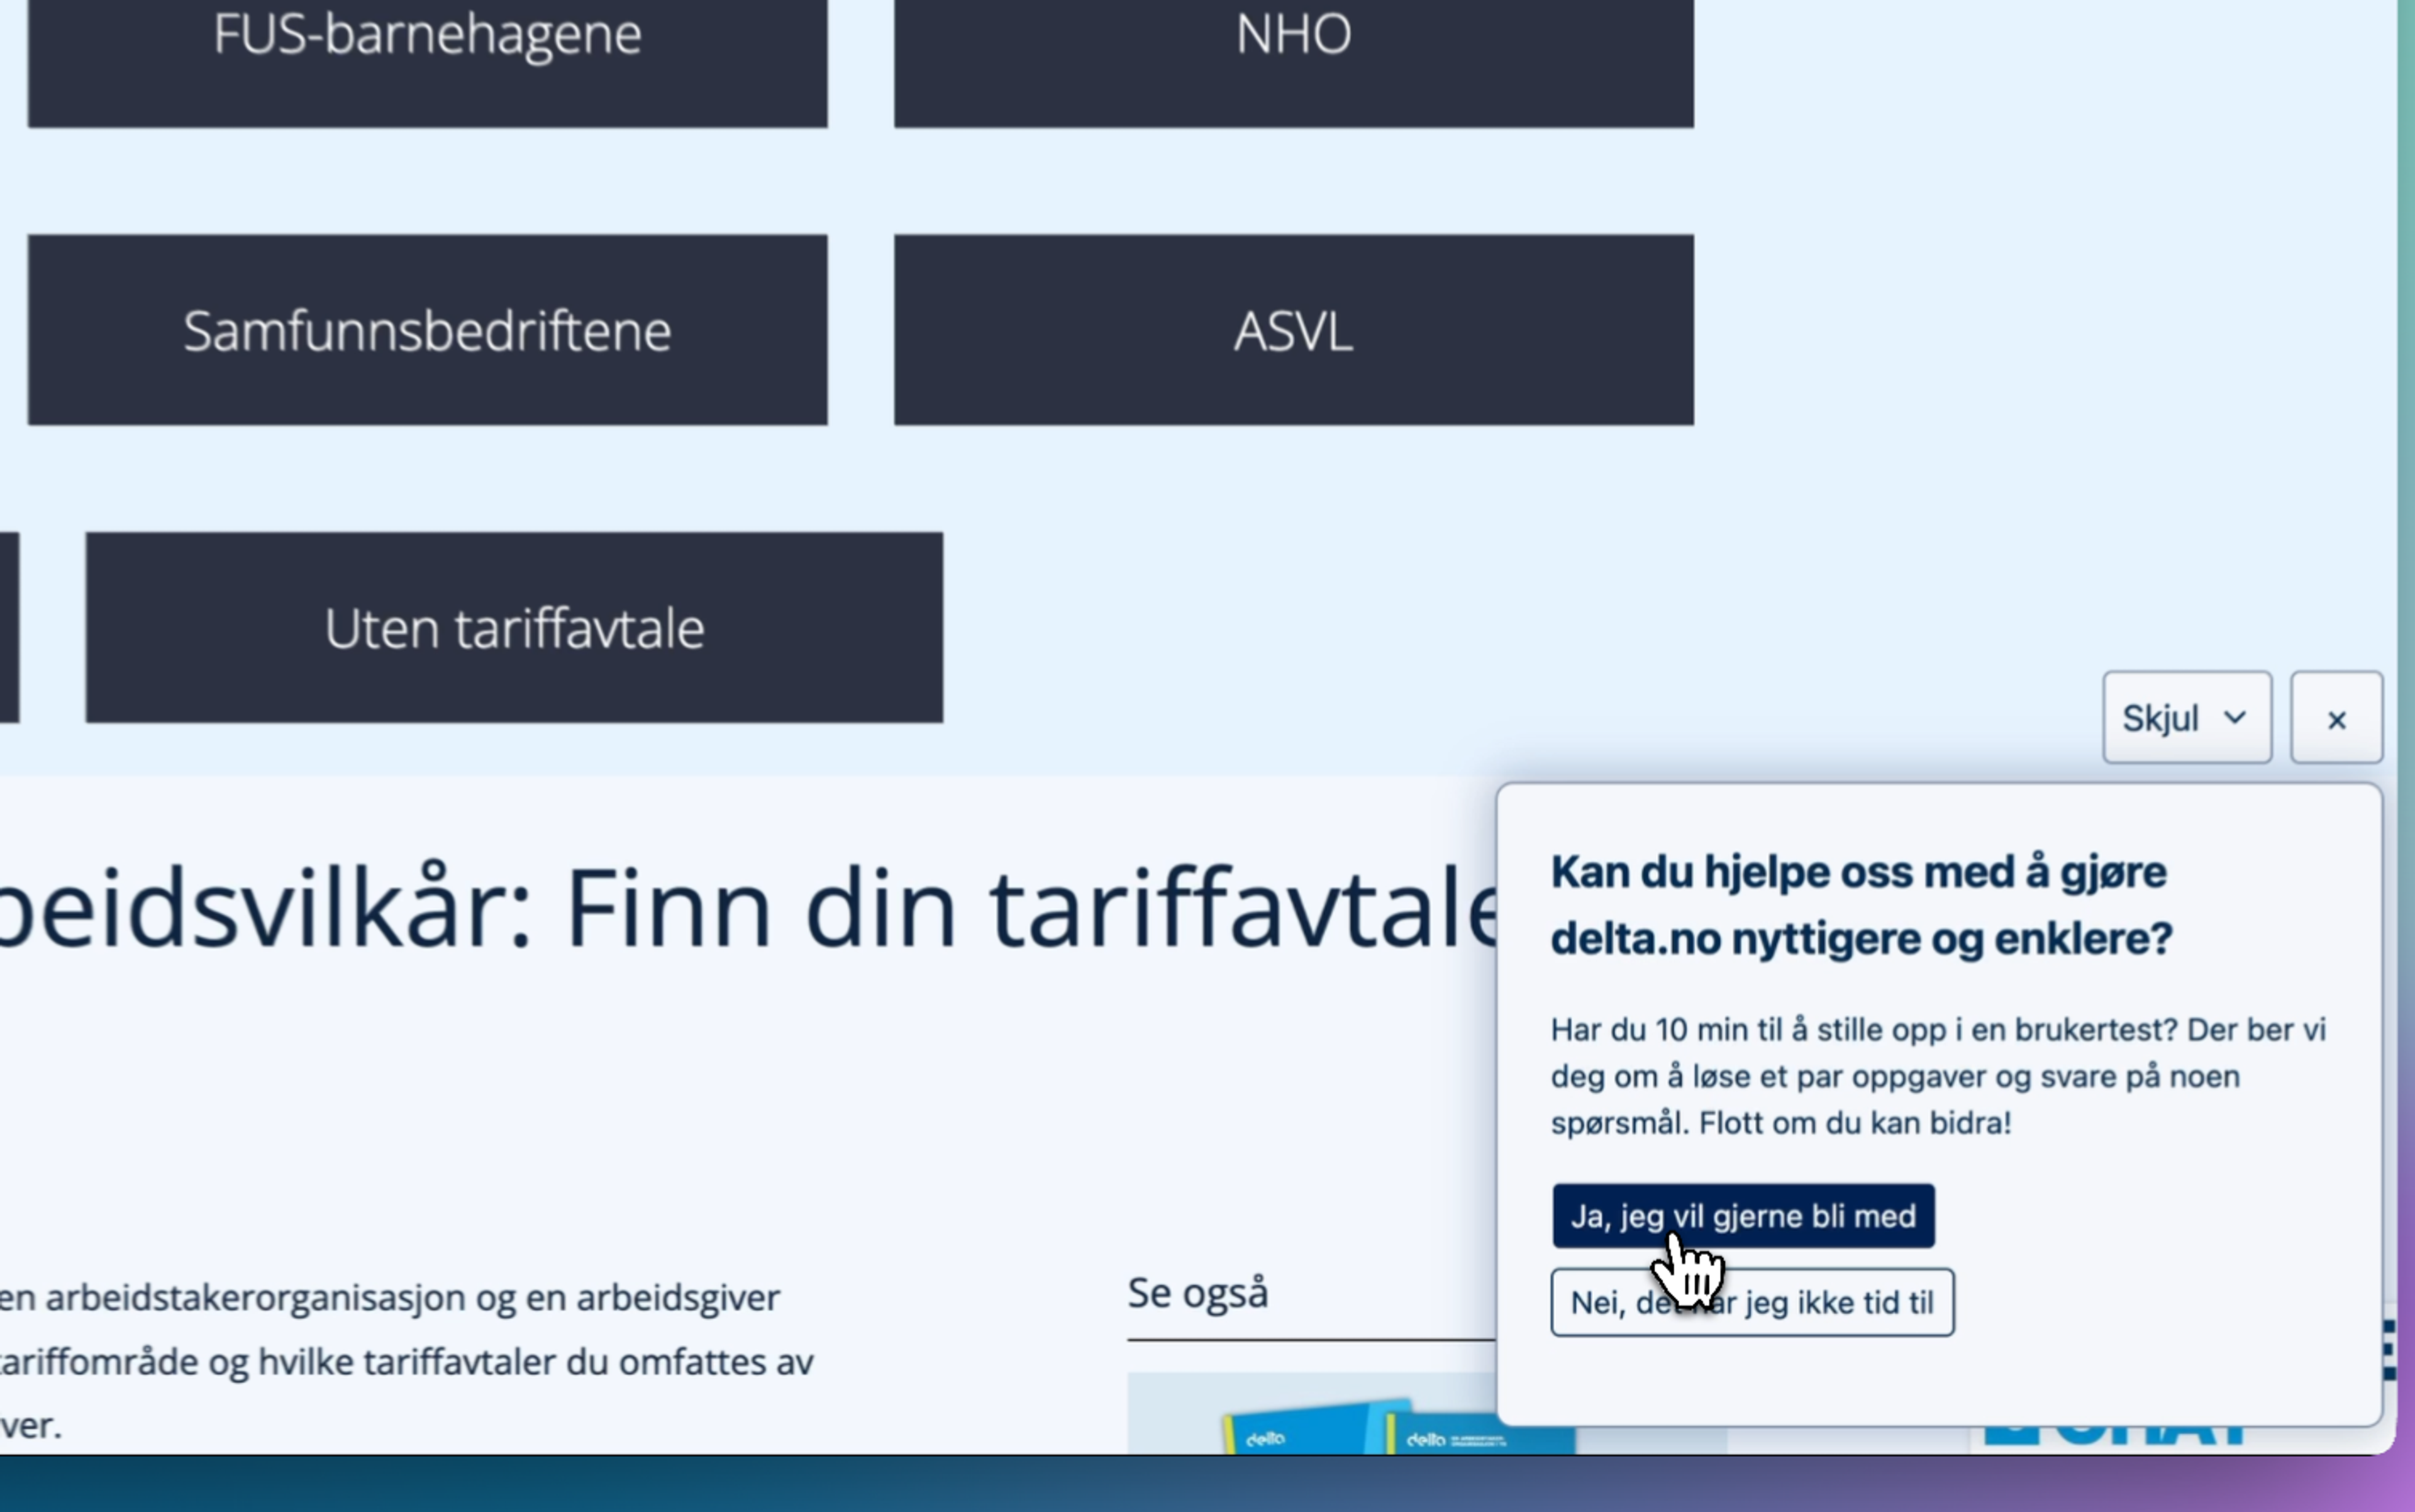The height and width of the screenshot is (1512, 2415).
Task: Decline with Nei, det har jeg ikke tid til
Action: 1752,1302
